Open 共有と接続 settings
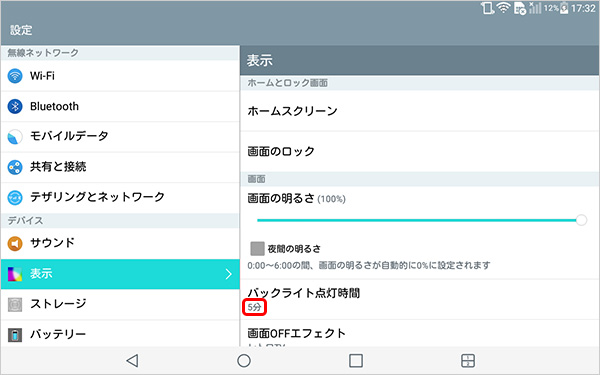The width and height of the screenshot is (600, 375). pos(120,167)
